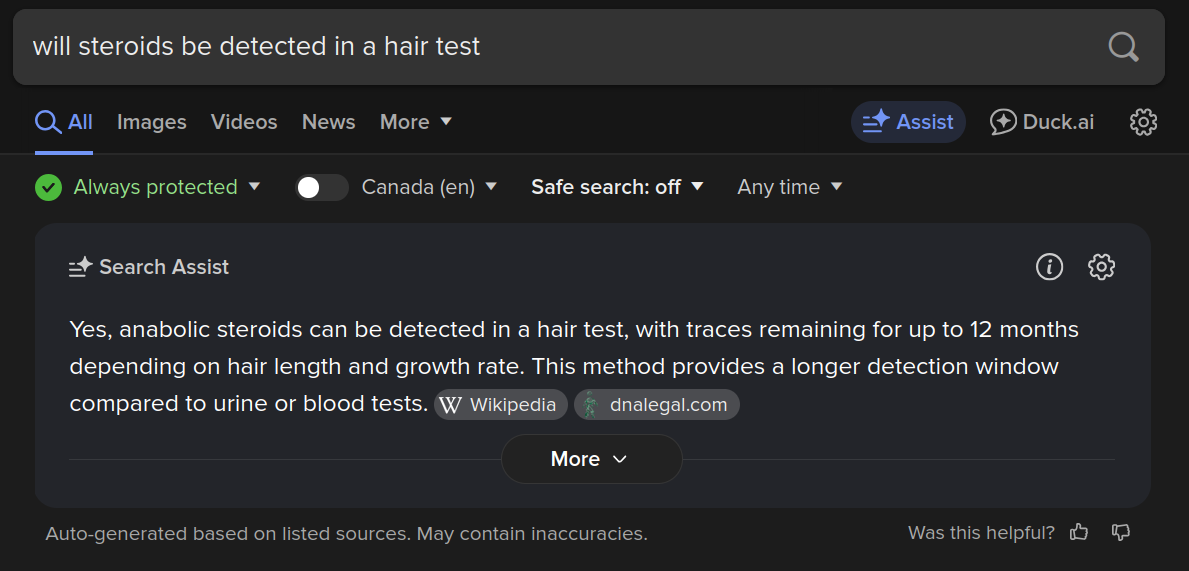Open the Duck.ai chat
The height and width of the screenshot is (571, 1189).
[1042, 122]
